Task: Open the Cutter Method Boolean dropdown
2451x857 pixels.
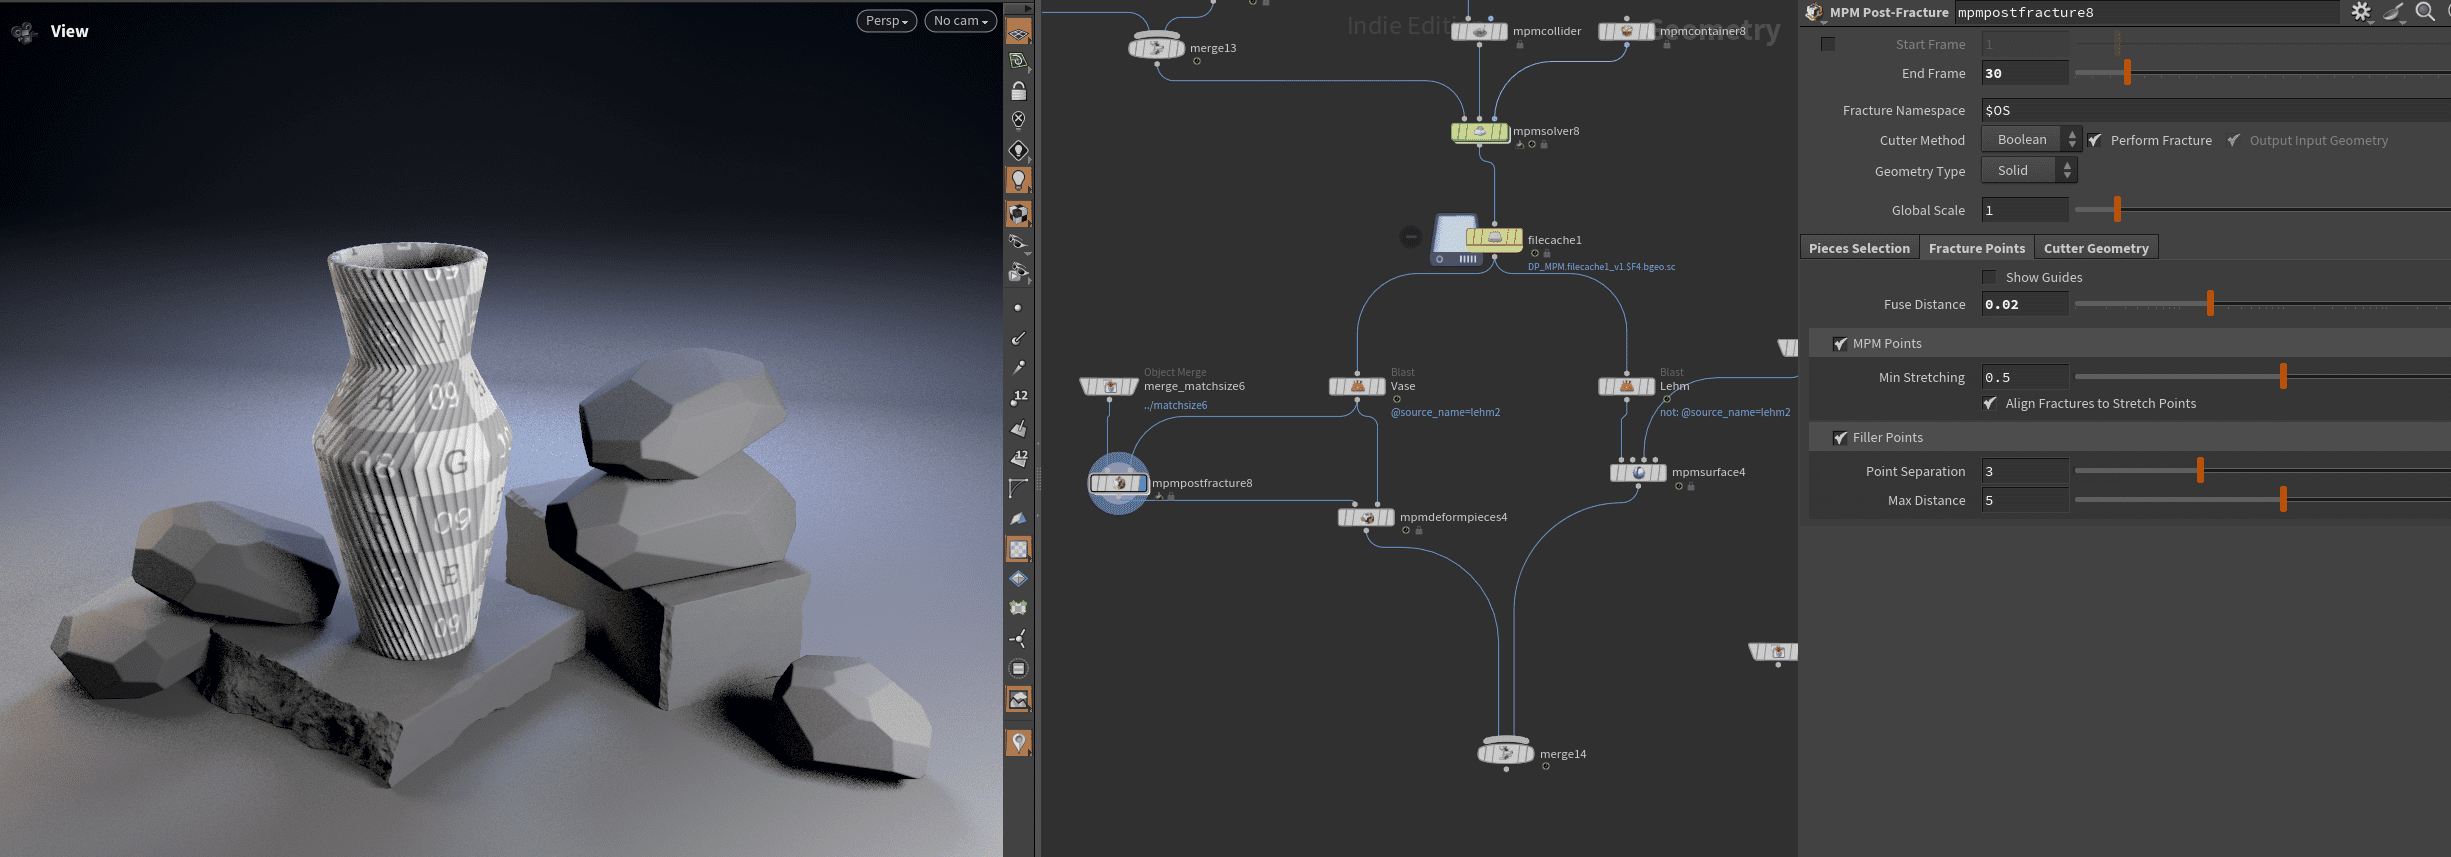Action: pos(2030,140)
